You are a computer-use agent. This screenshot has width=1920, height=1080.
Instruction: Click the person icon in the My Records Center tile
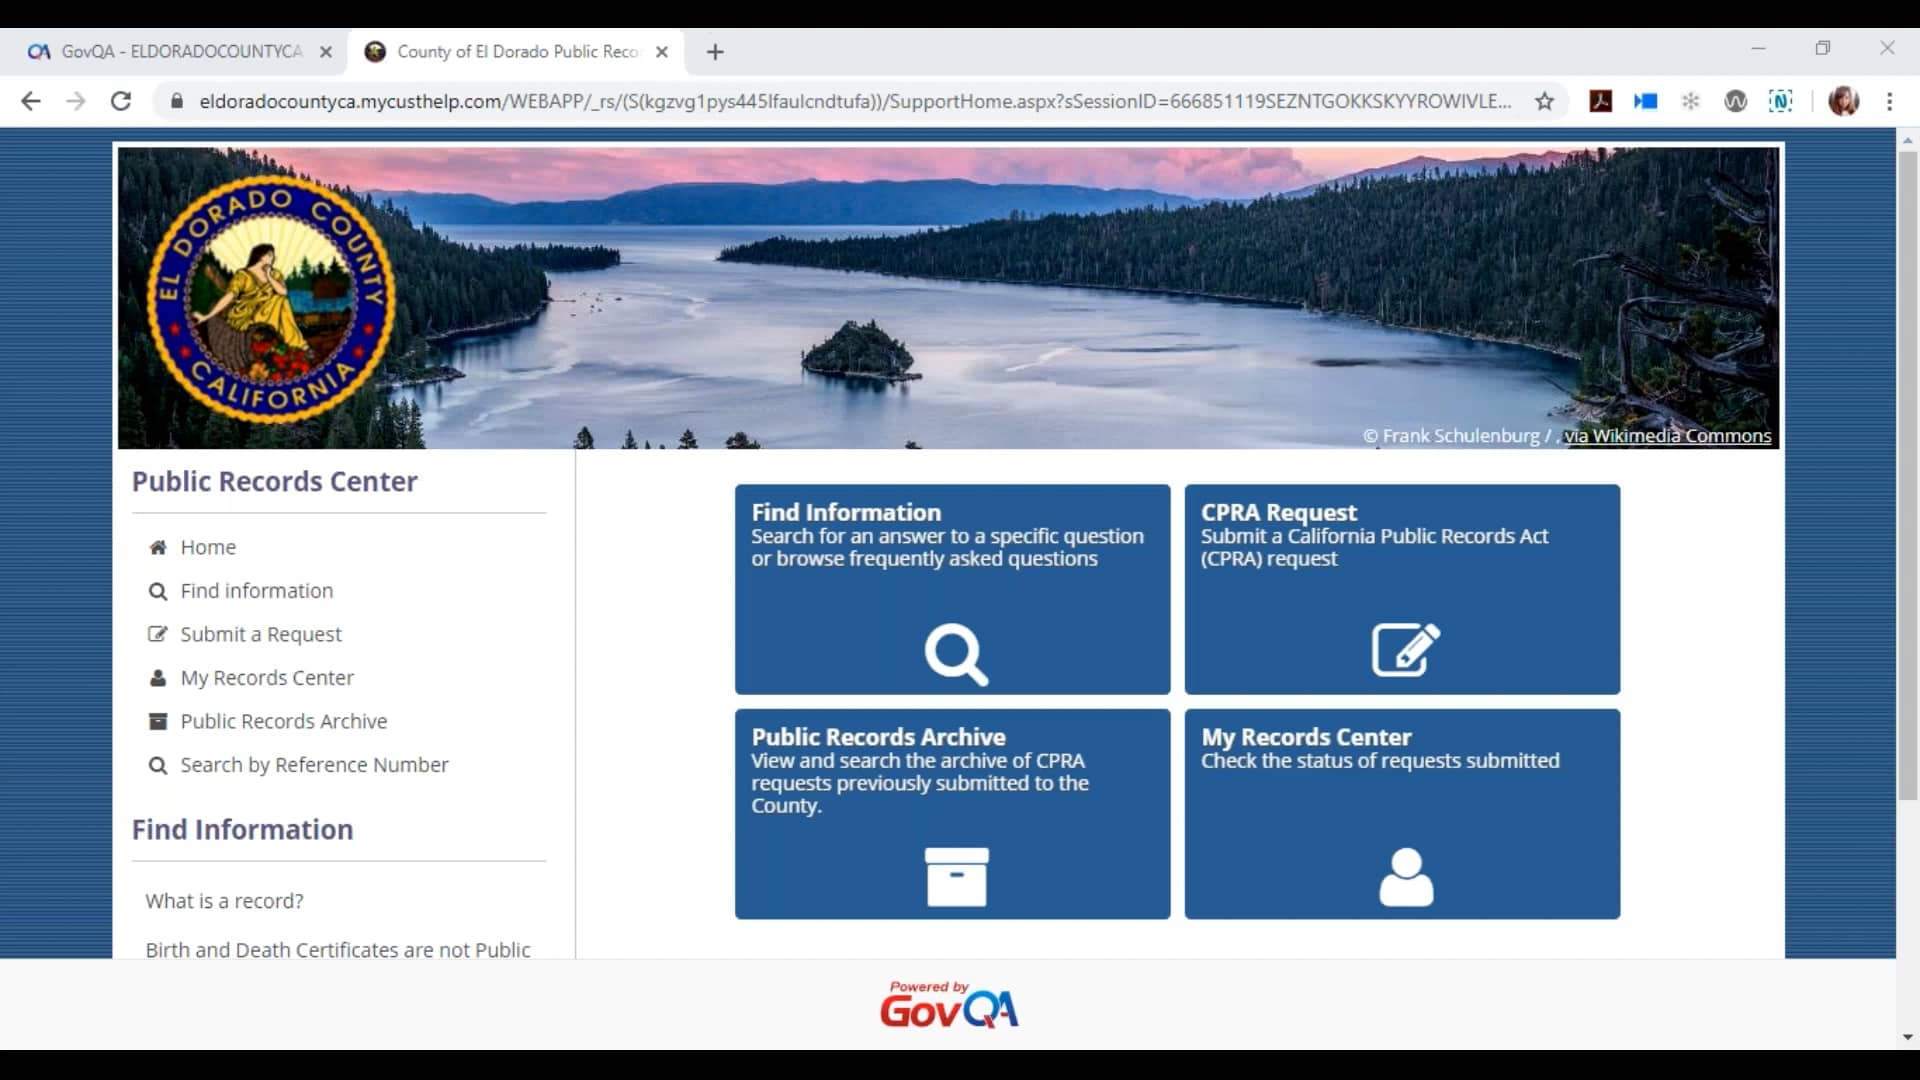tap(1405, 877)
